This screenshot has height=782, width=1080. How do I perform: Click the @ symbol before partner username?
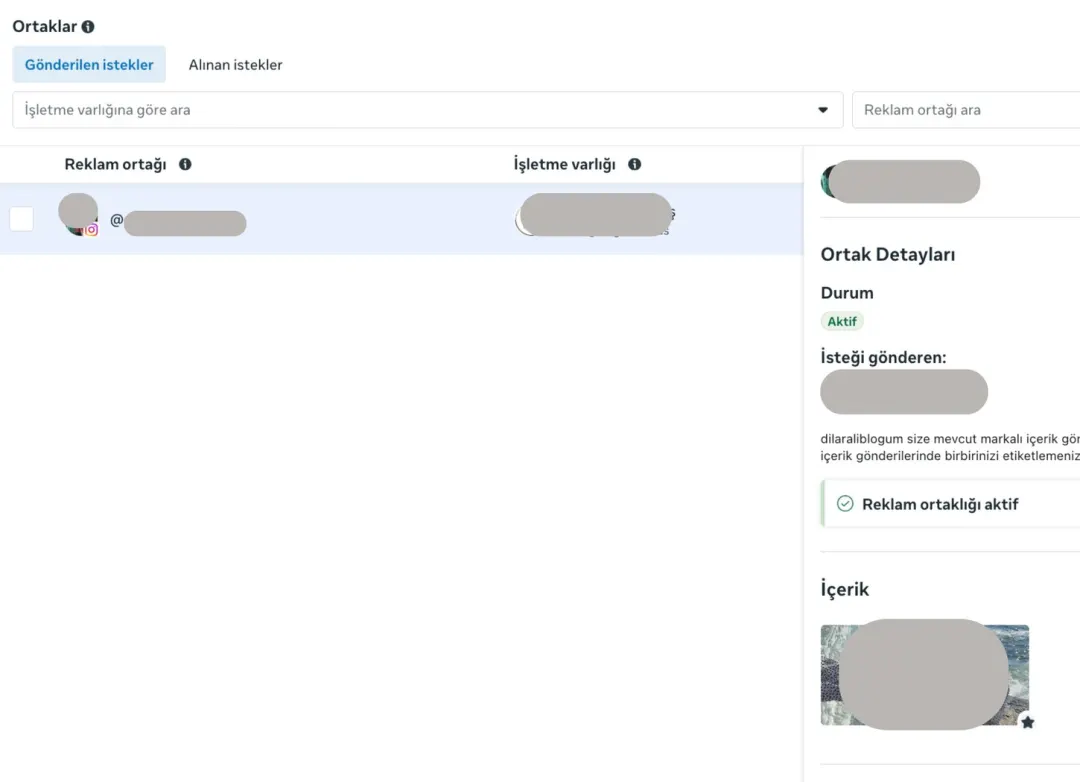coord(116,220)
